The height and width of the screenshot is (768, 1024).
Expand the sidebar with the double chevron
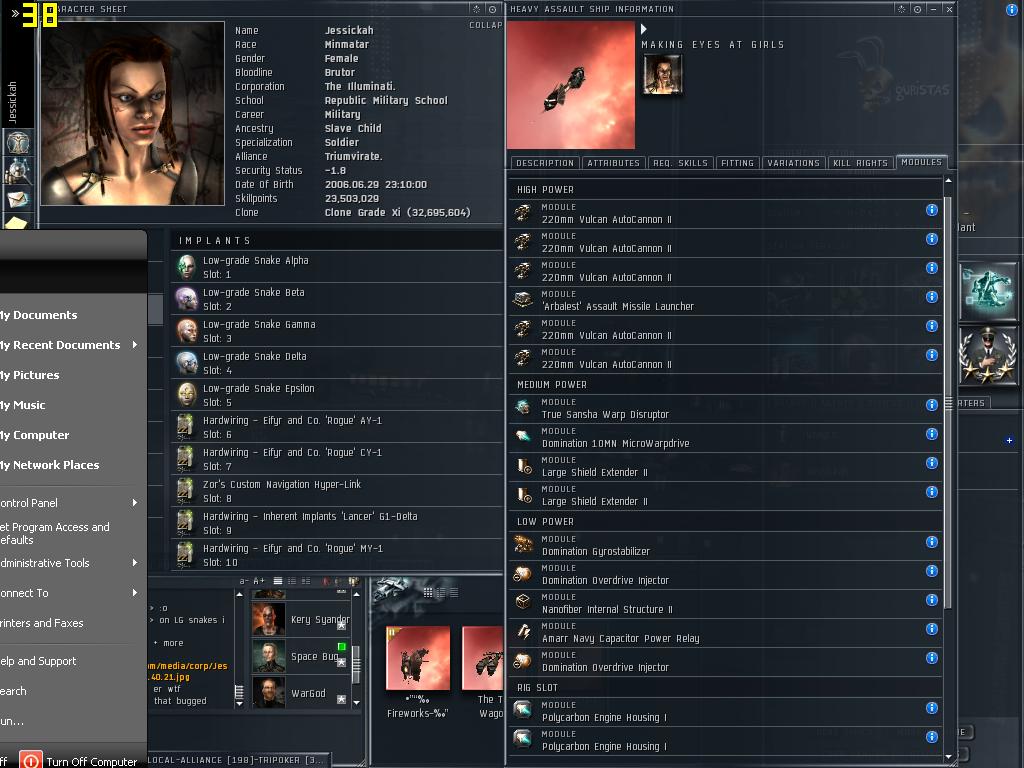pos(15,13)
